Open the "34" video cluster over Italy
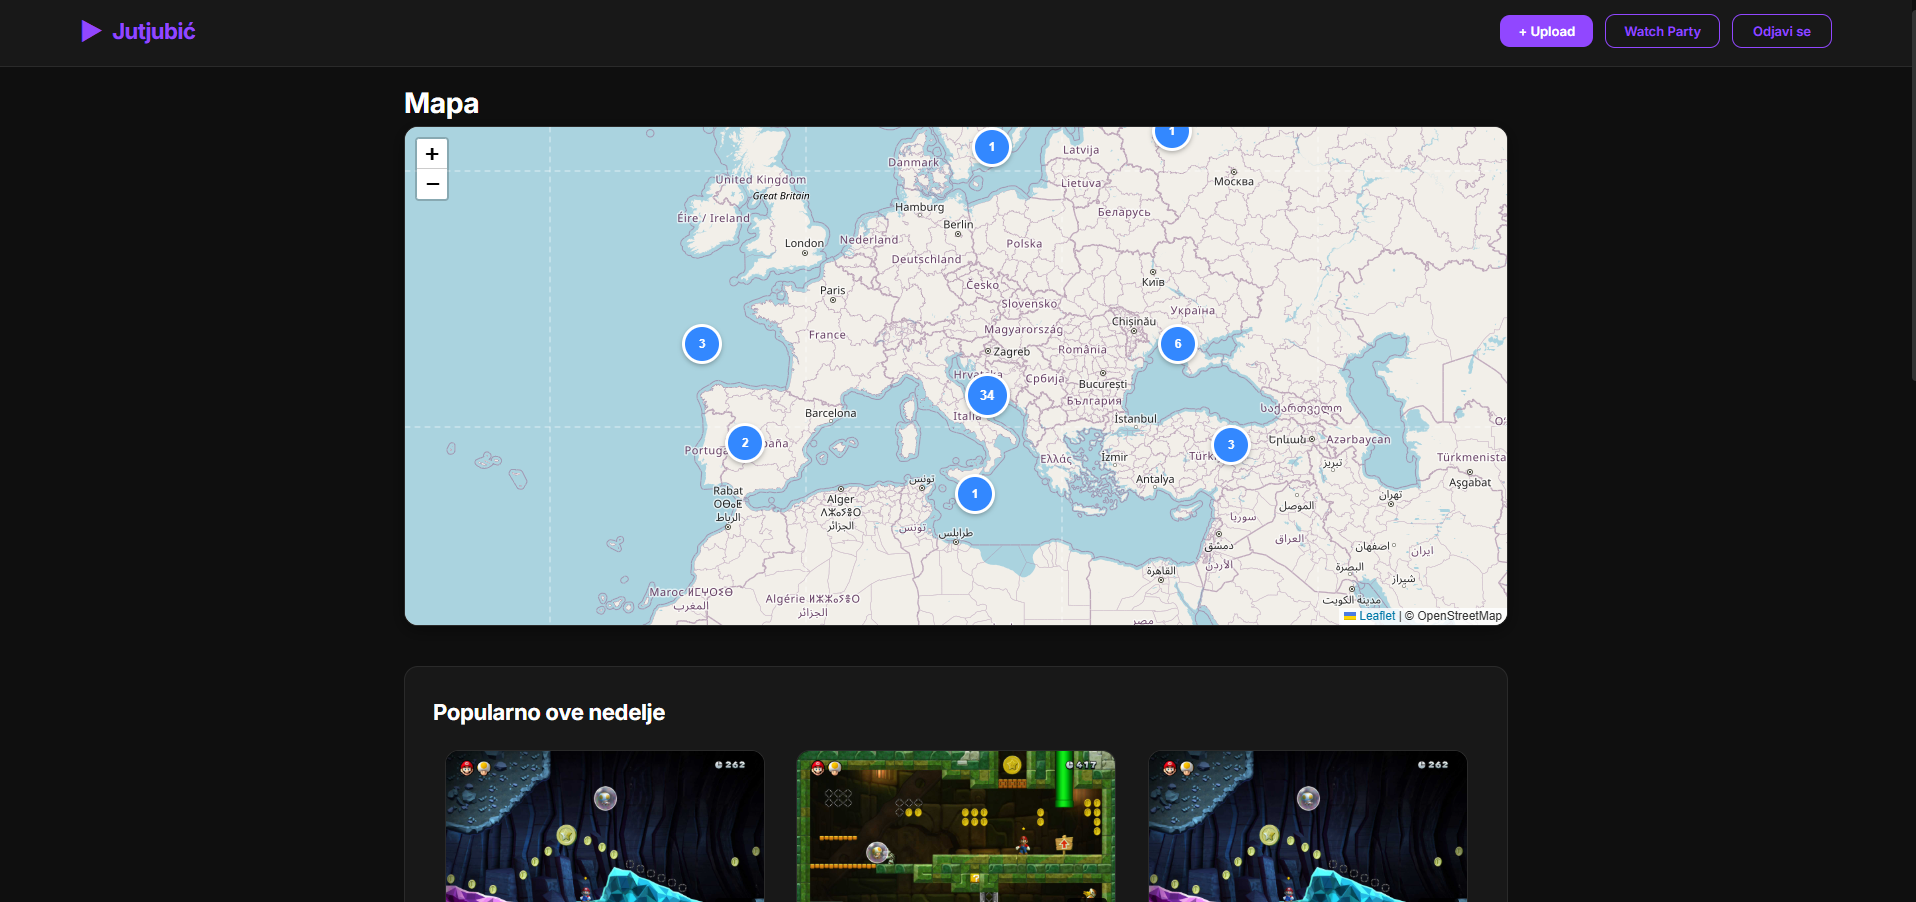This screenshot has width=1916, height=902. [x=986, y=395]
